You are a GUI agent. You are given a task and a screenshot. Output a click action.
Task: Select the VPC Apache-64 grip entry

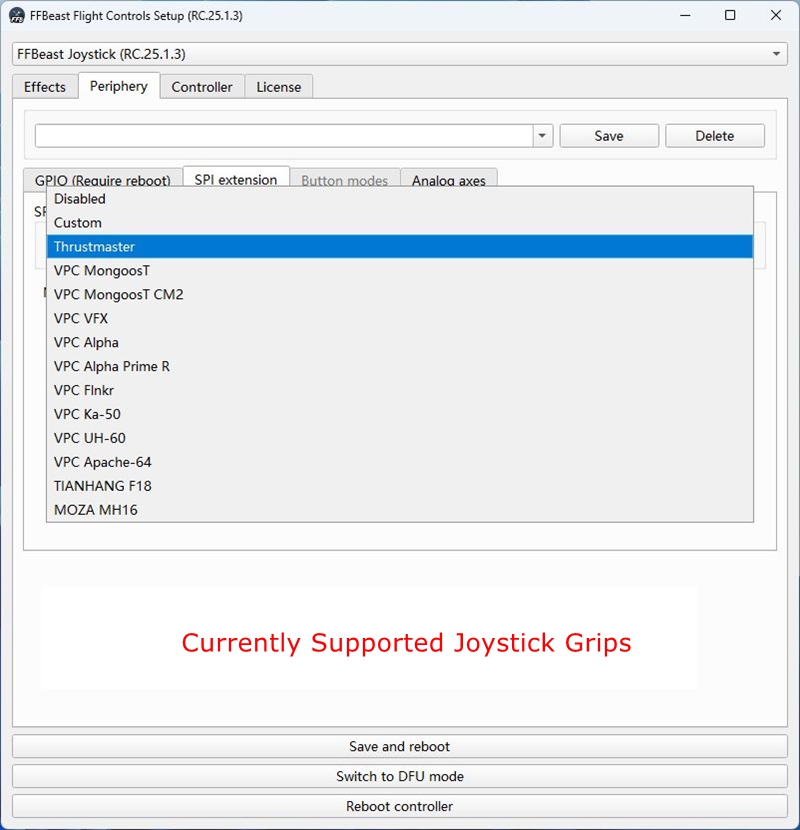(103, 462)
